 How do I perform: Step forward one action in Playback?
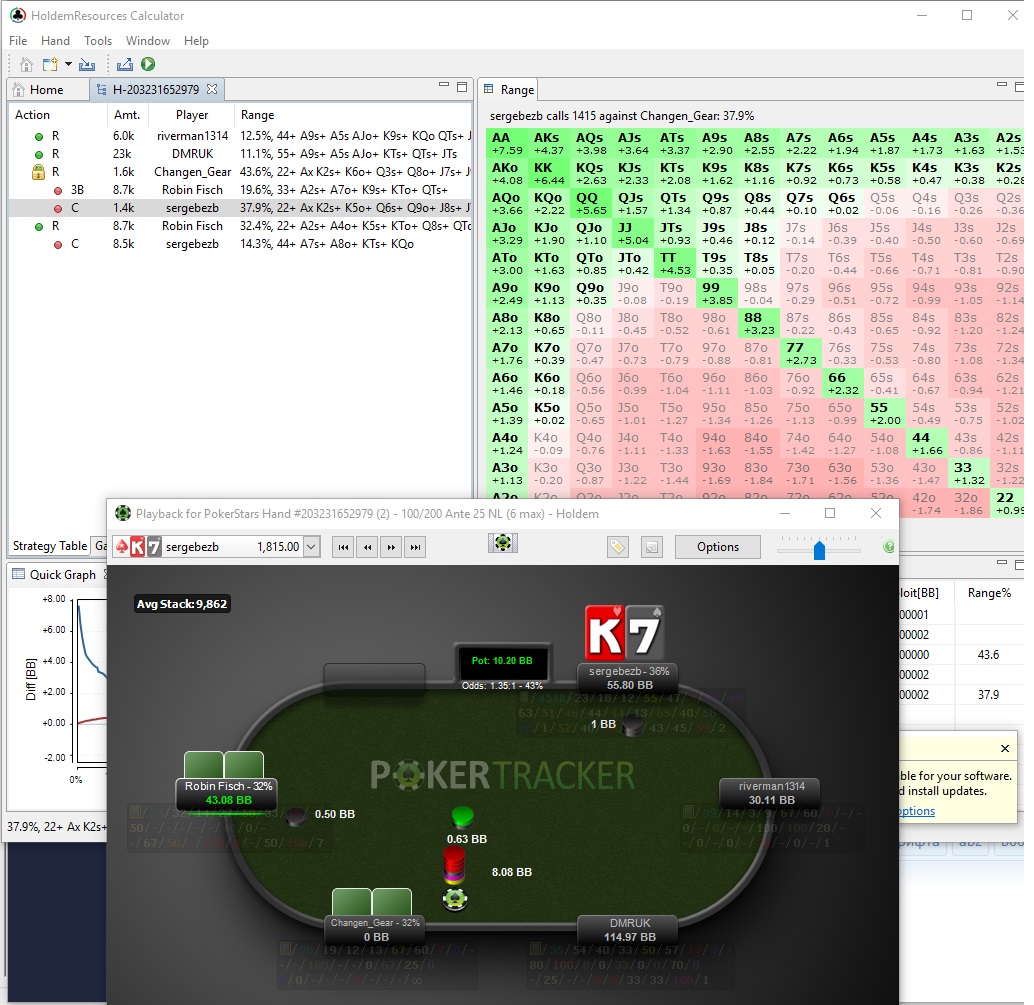pyautogui.click(x=391, y=547)
